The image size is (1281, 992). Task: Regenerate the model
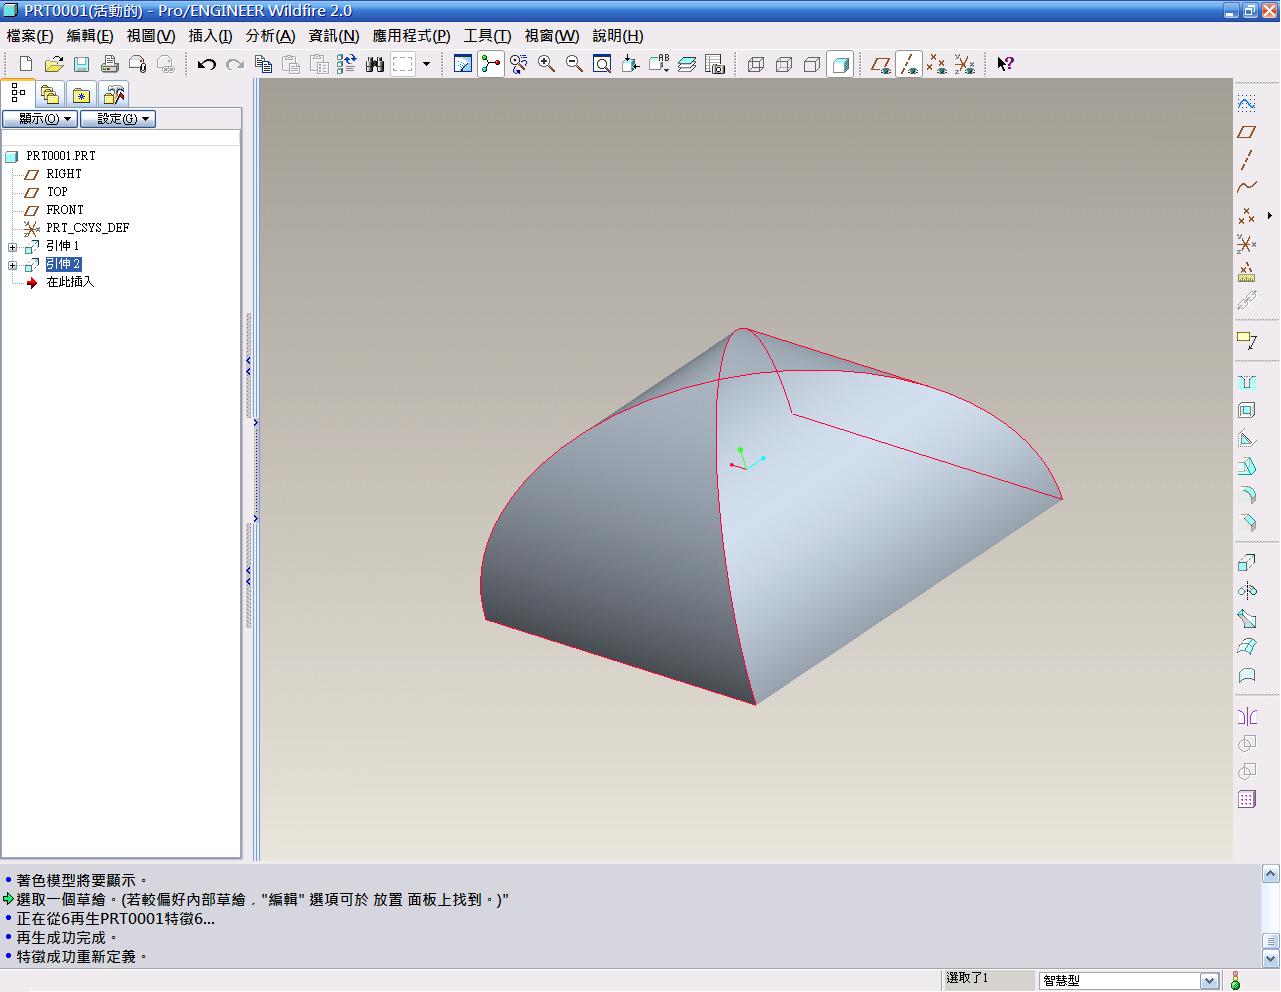point(347,64)
